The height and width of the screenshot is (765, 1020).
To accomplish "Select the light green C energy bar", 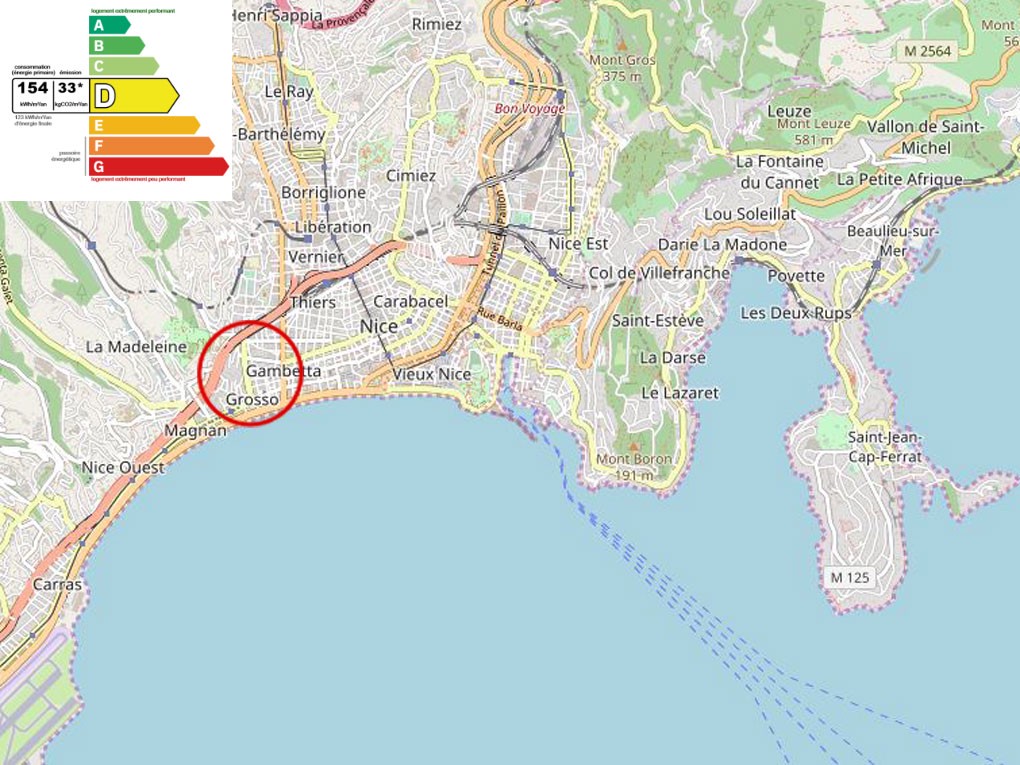I will 123,66.
